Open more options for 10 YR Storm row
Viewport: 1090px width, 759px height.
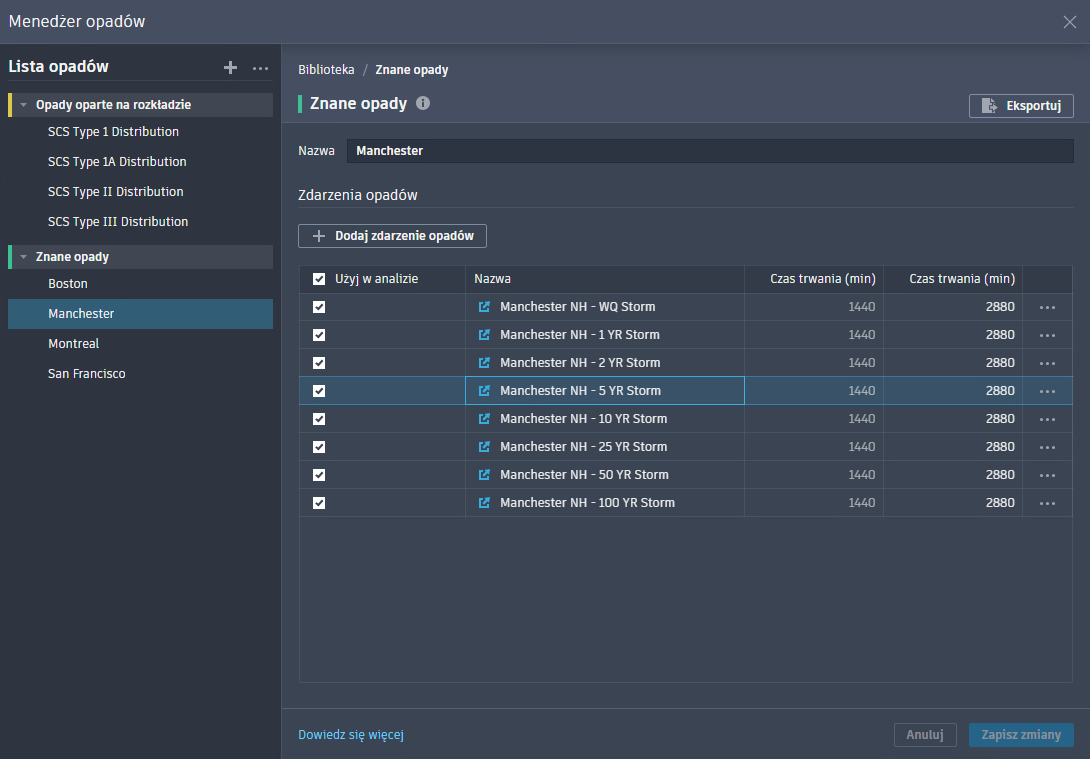1047,419
